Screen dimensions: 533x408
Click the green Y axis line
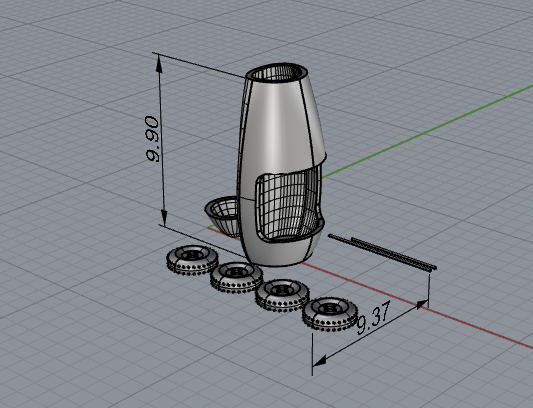(428, 133)
